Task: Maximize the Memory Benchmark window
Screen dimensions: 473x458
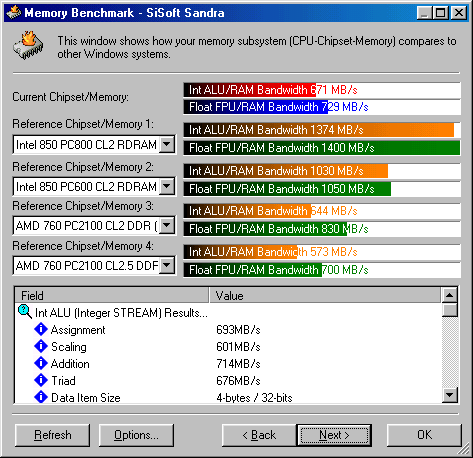Action: [440, 13]
